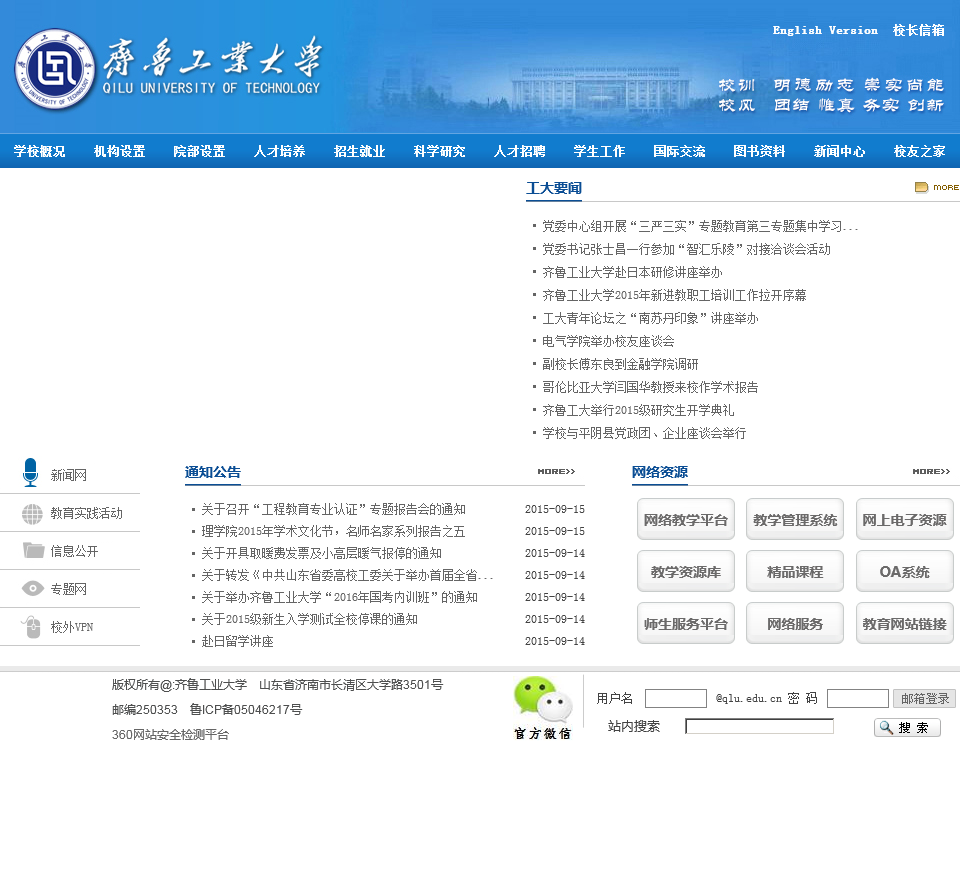
Task: Click the microphone icon beside 新闻网
Action: coord(31,473)
